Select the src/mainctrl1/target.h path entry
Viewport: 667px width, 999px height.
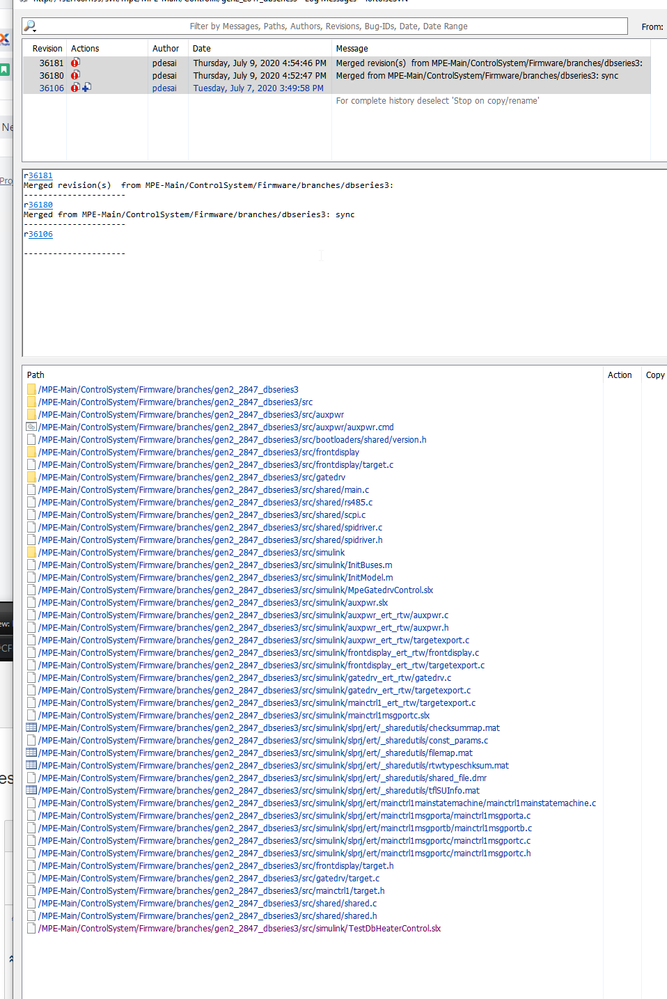212,891
